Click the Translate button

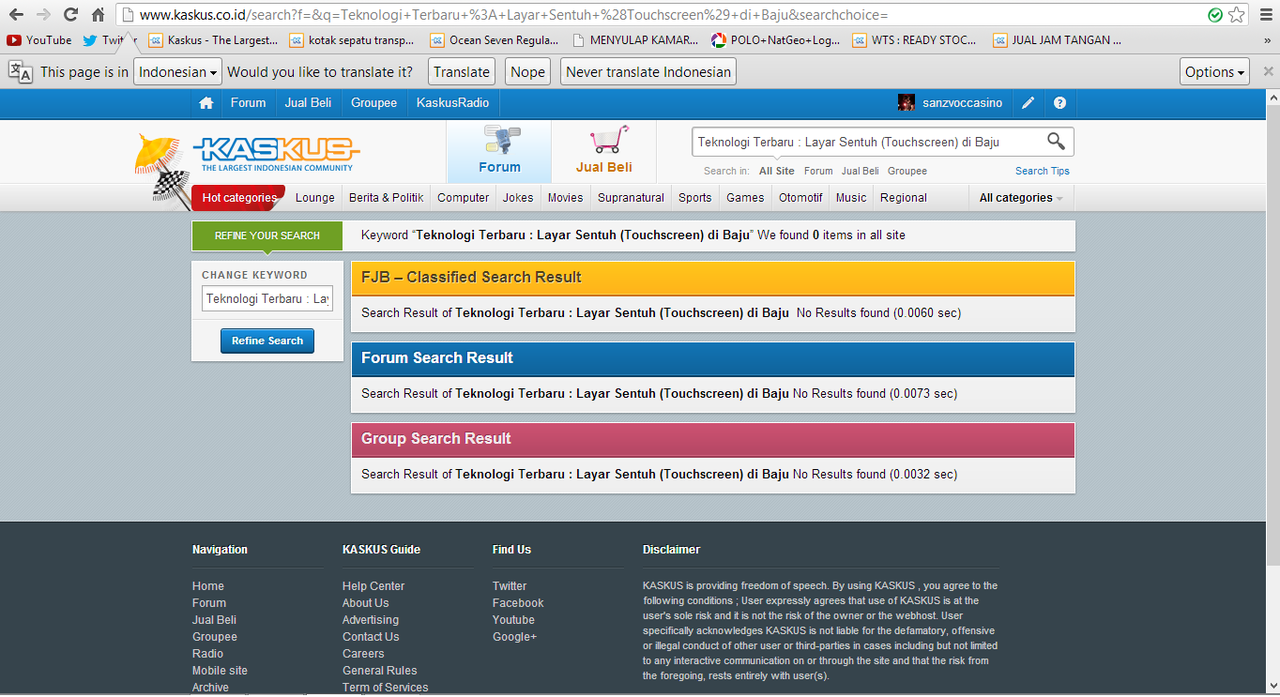click(x=462, y=72)
